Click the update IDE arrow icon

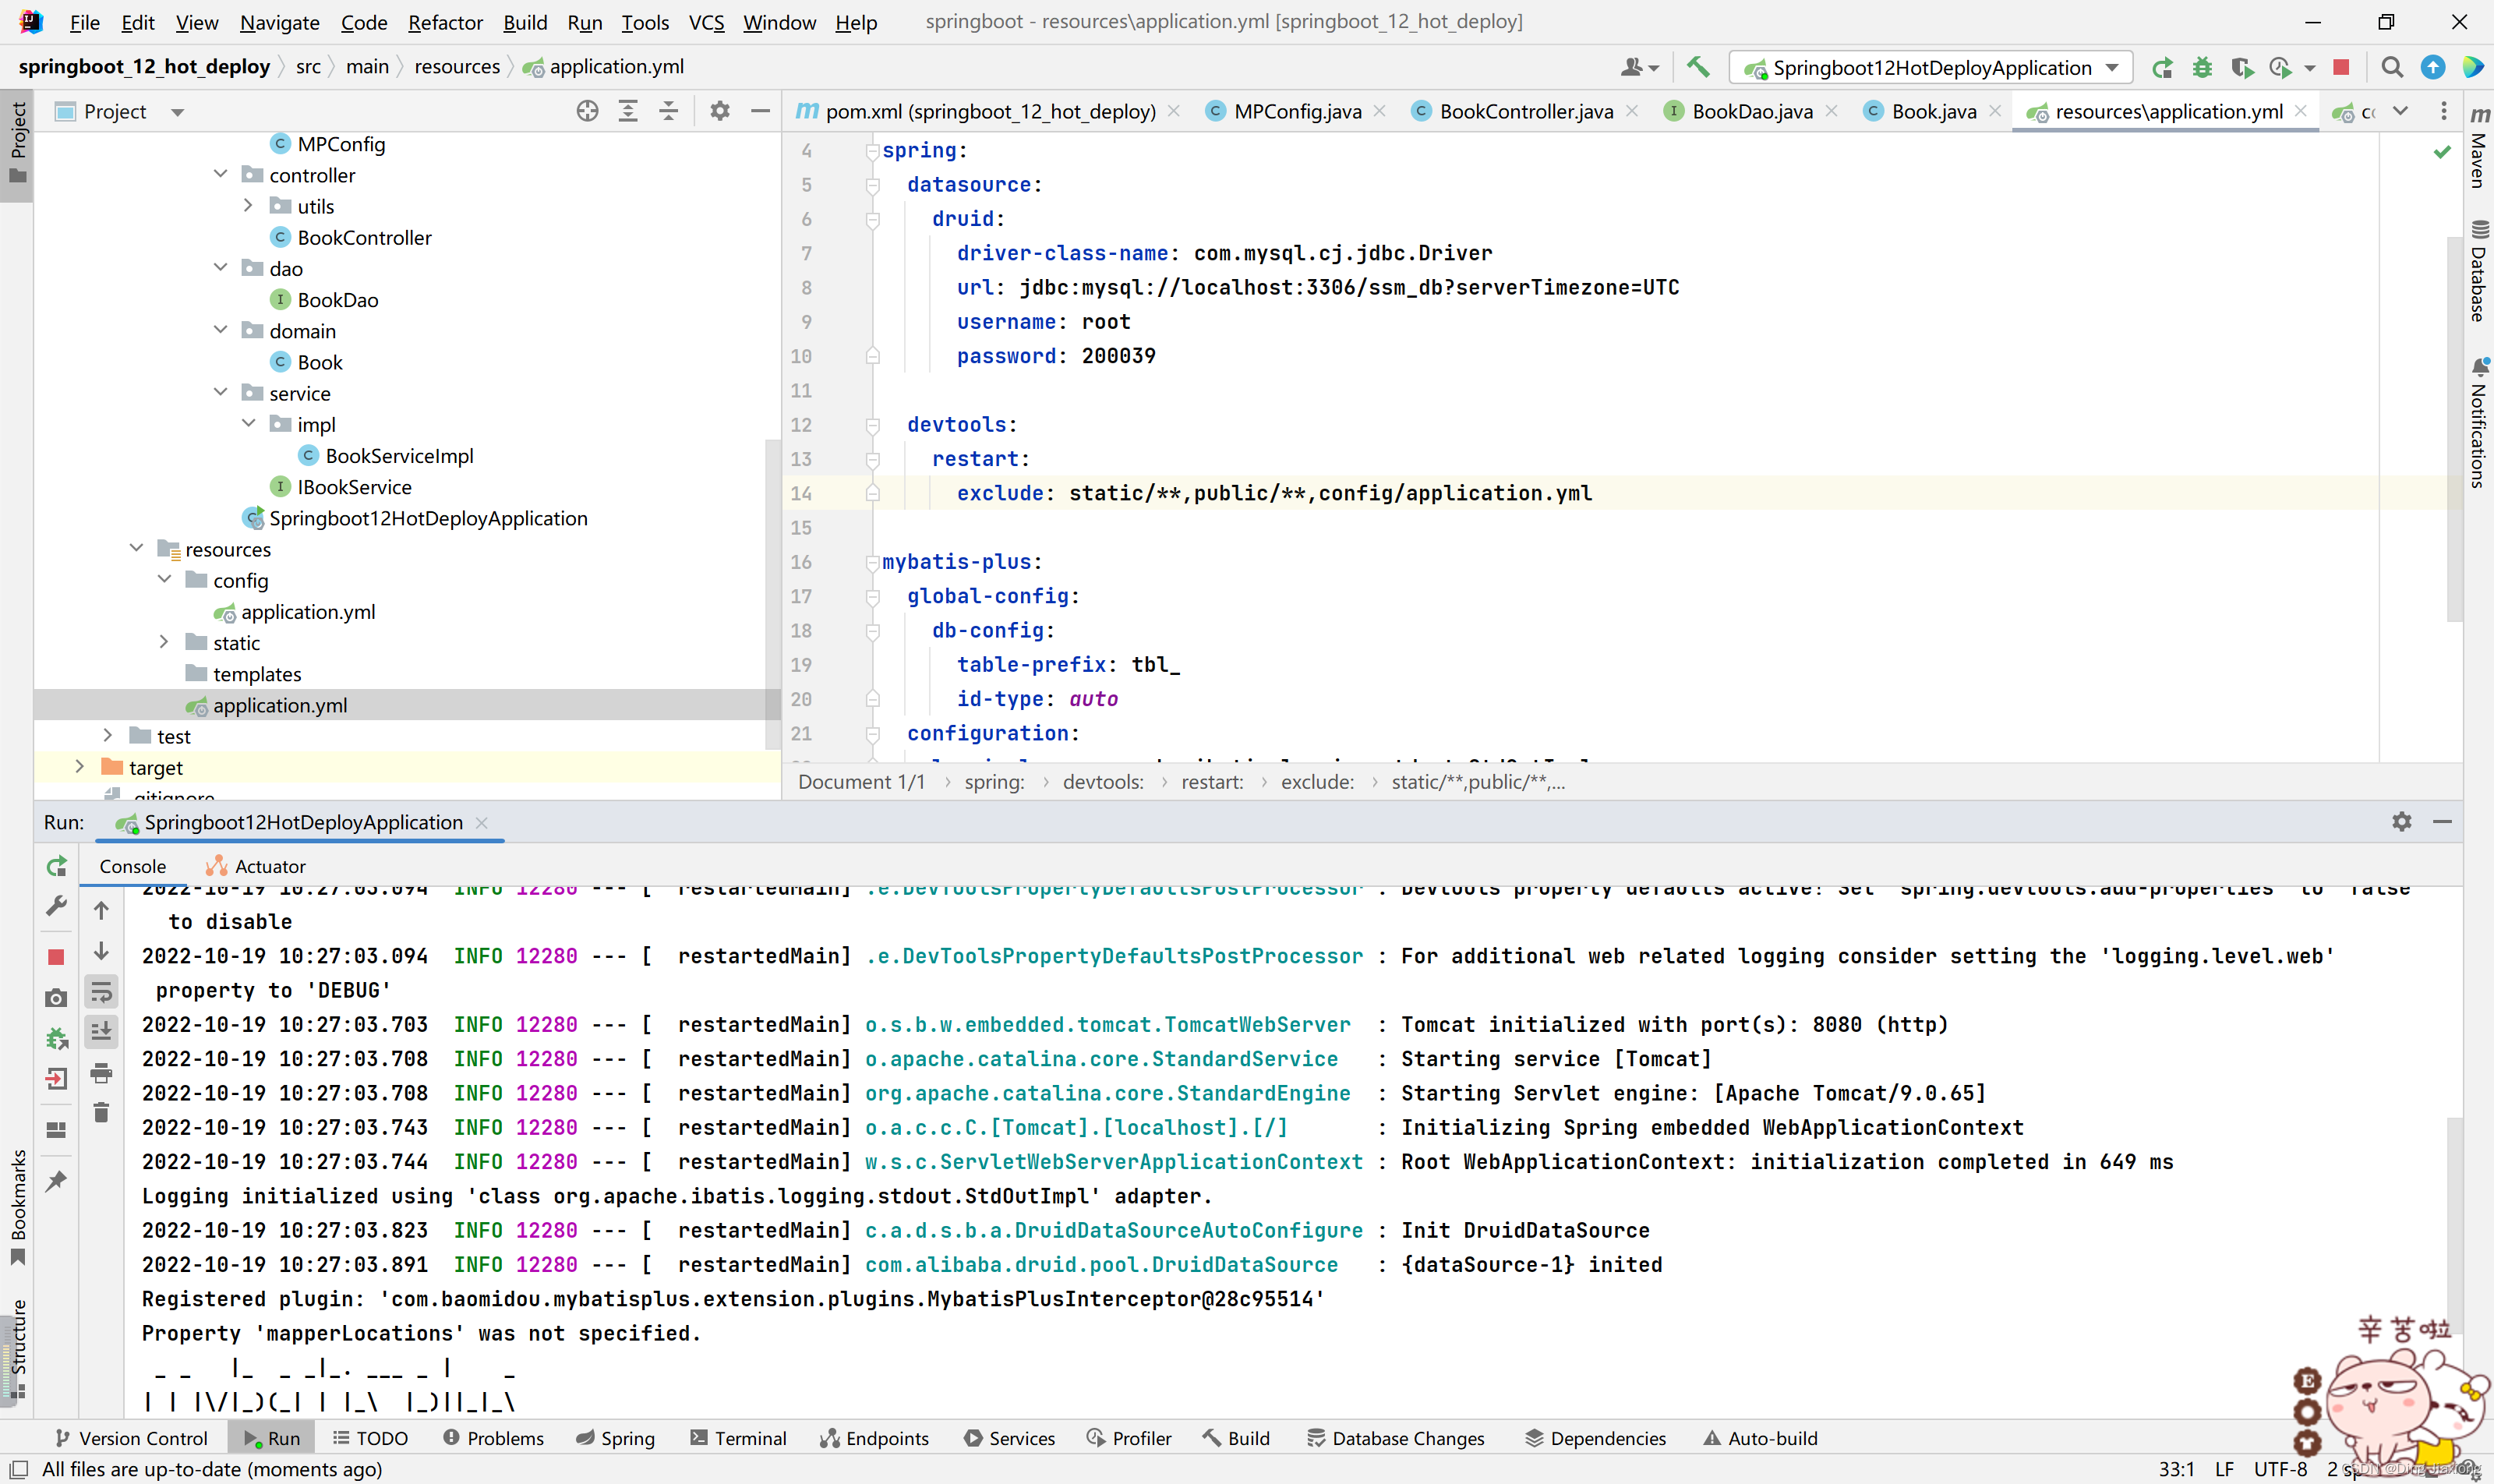(2433, 67)
